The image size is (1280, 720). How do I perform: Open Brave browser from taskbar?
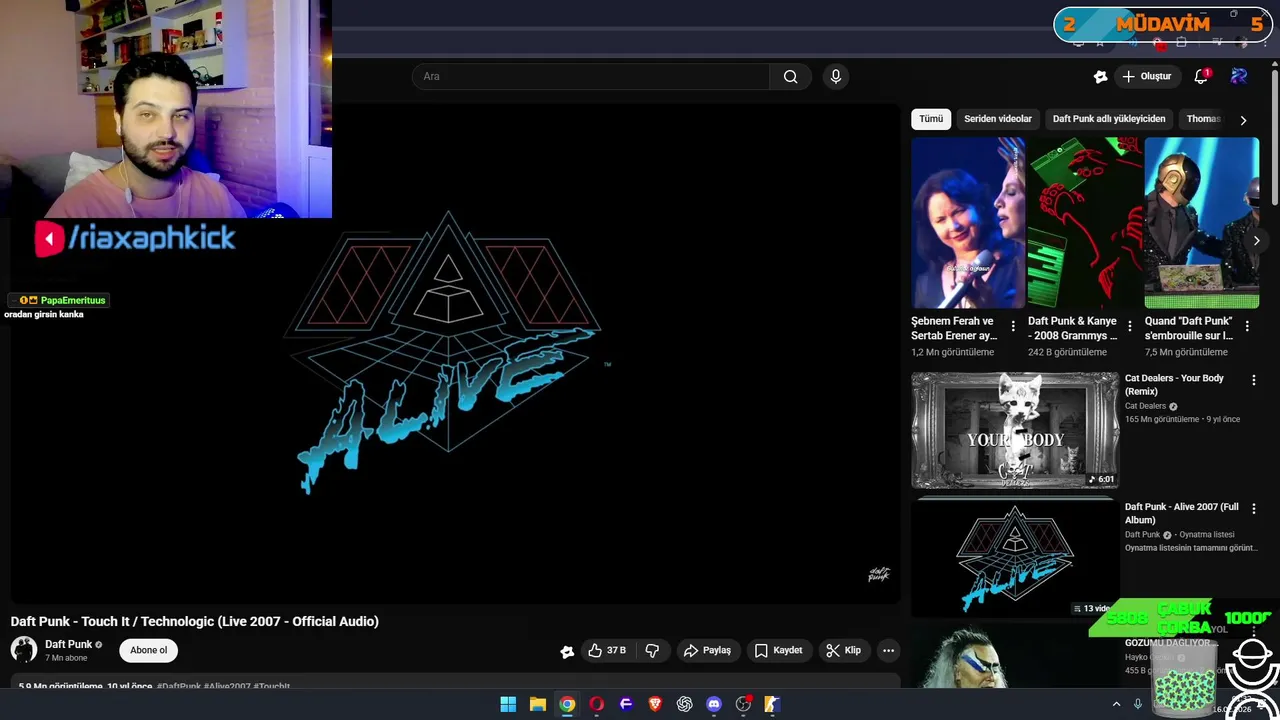coord(655,704)
